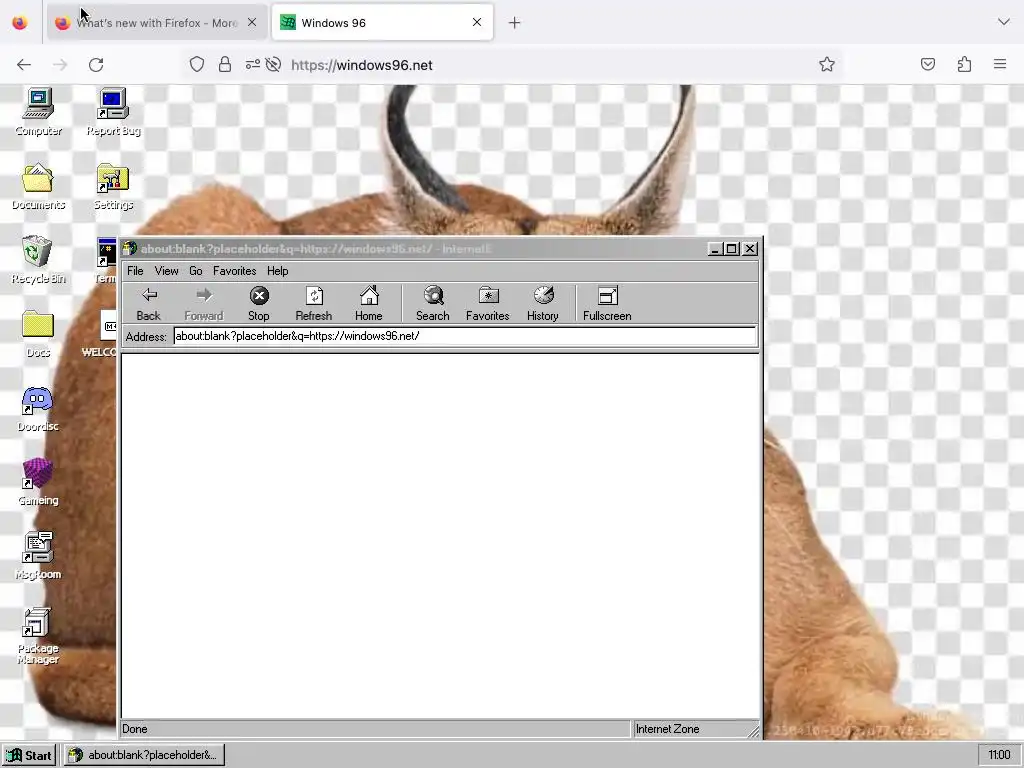The image size is (1024, 768).
Task: Click the about:blank taskbar button
Action: (x=144, y=756)
